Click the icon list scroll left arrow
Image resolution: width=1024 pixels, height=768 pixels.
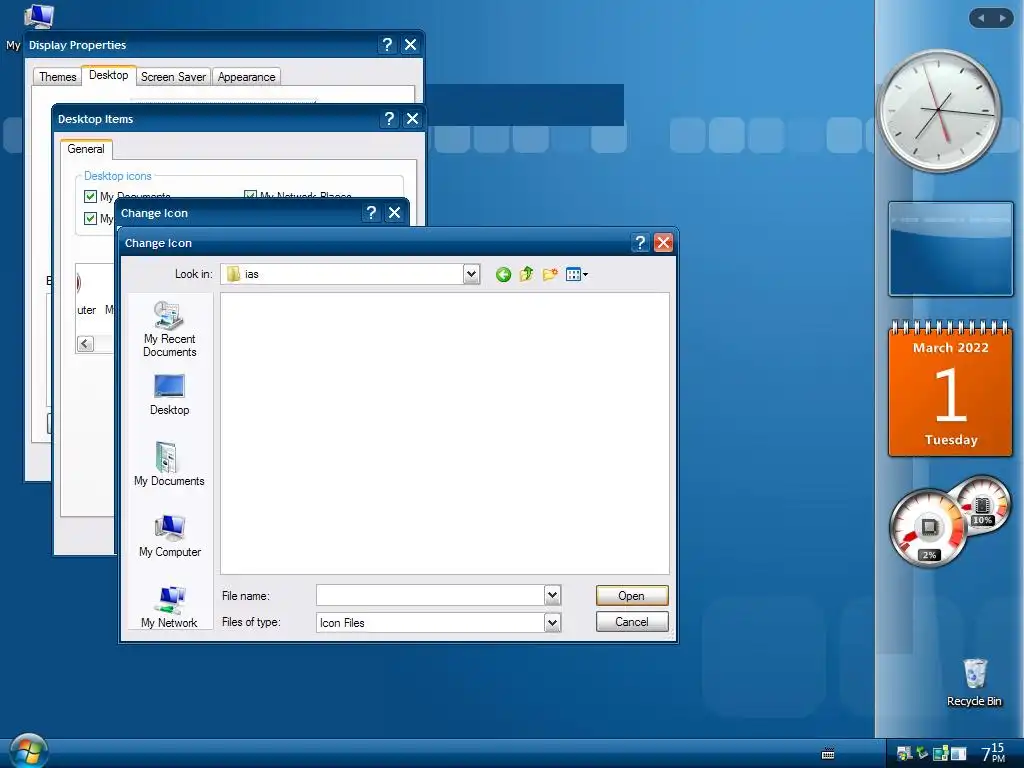(x=86, y=344)
